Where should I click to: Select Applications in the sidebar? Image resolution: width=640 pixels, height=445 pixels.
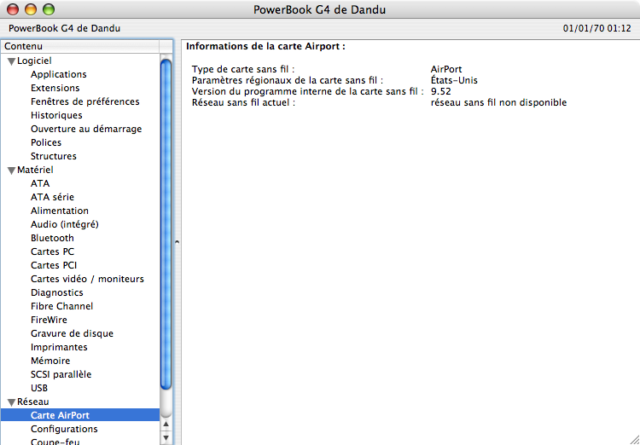[58, 74]
